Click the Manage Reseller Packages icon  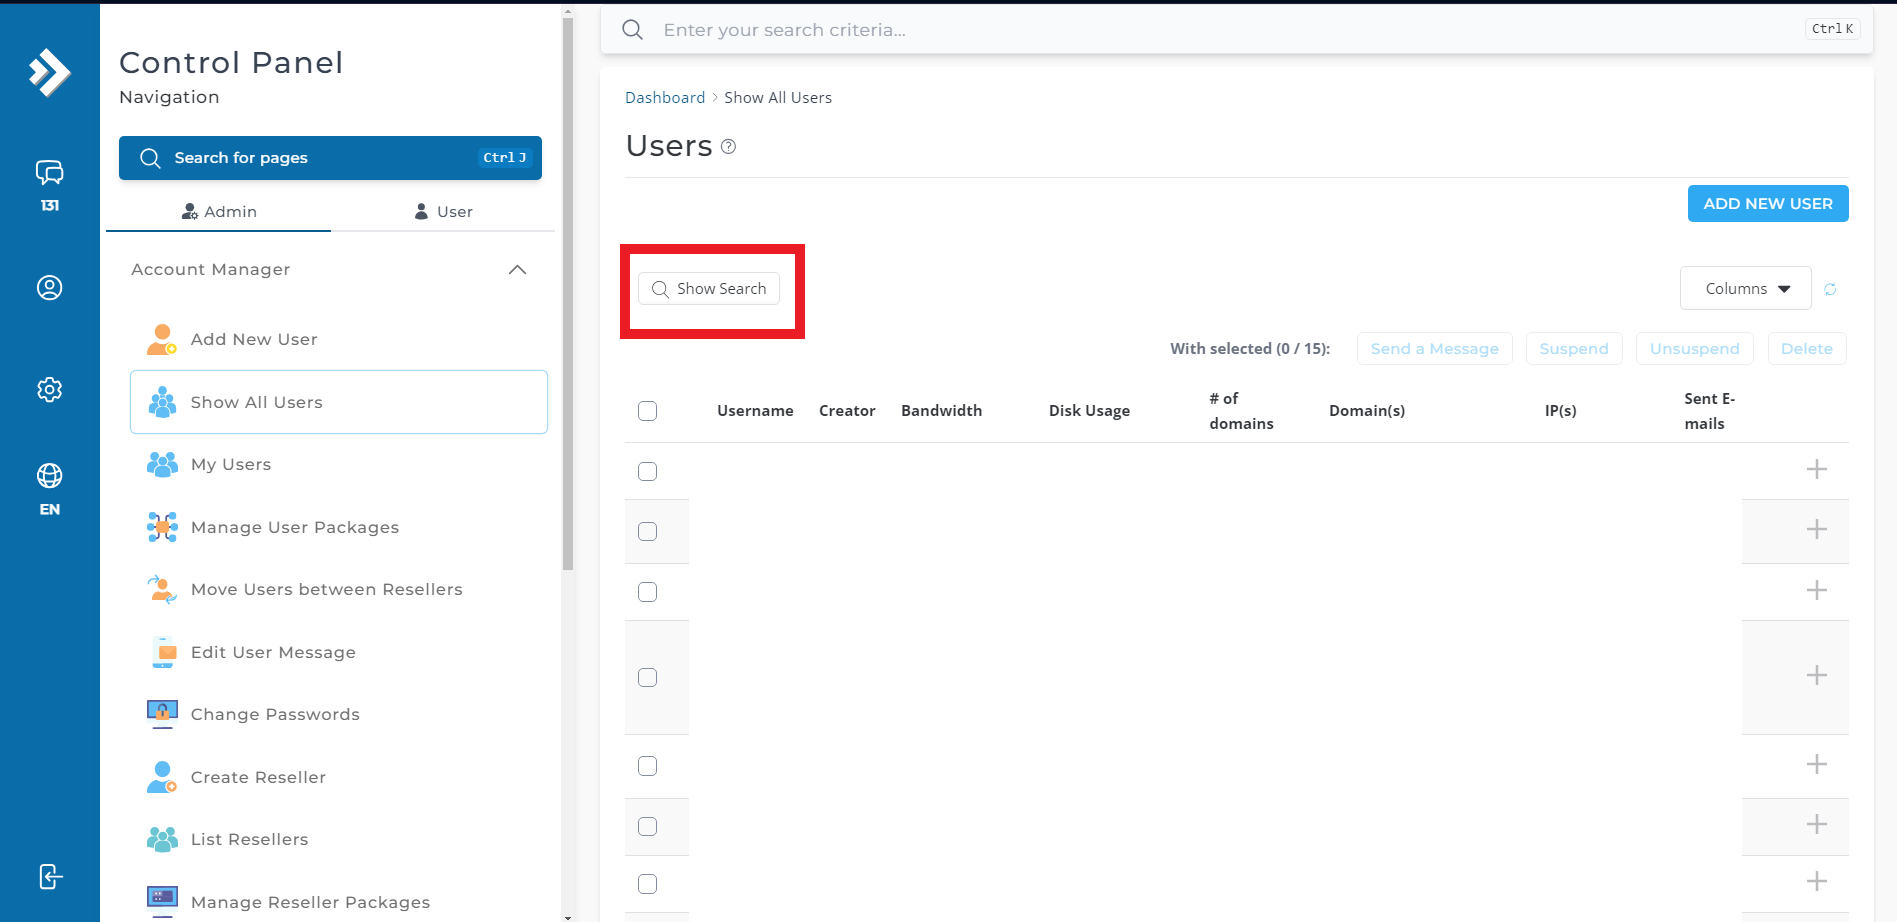click(x=162, y=901)
